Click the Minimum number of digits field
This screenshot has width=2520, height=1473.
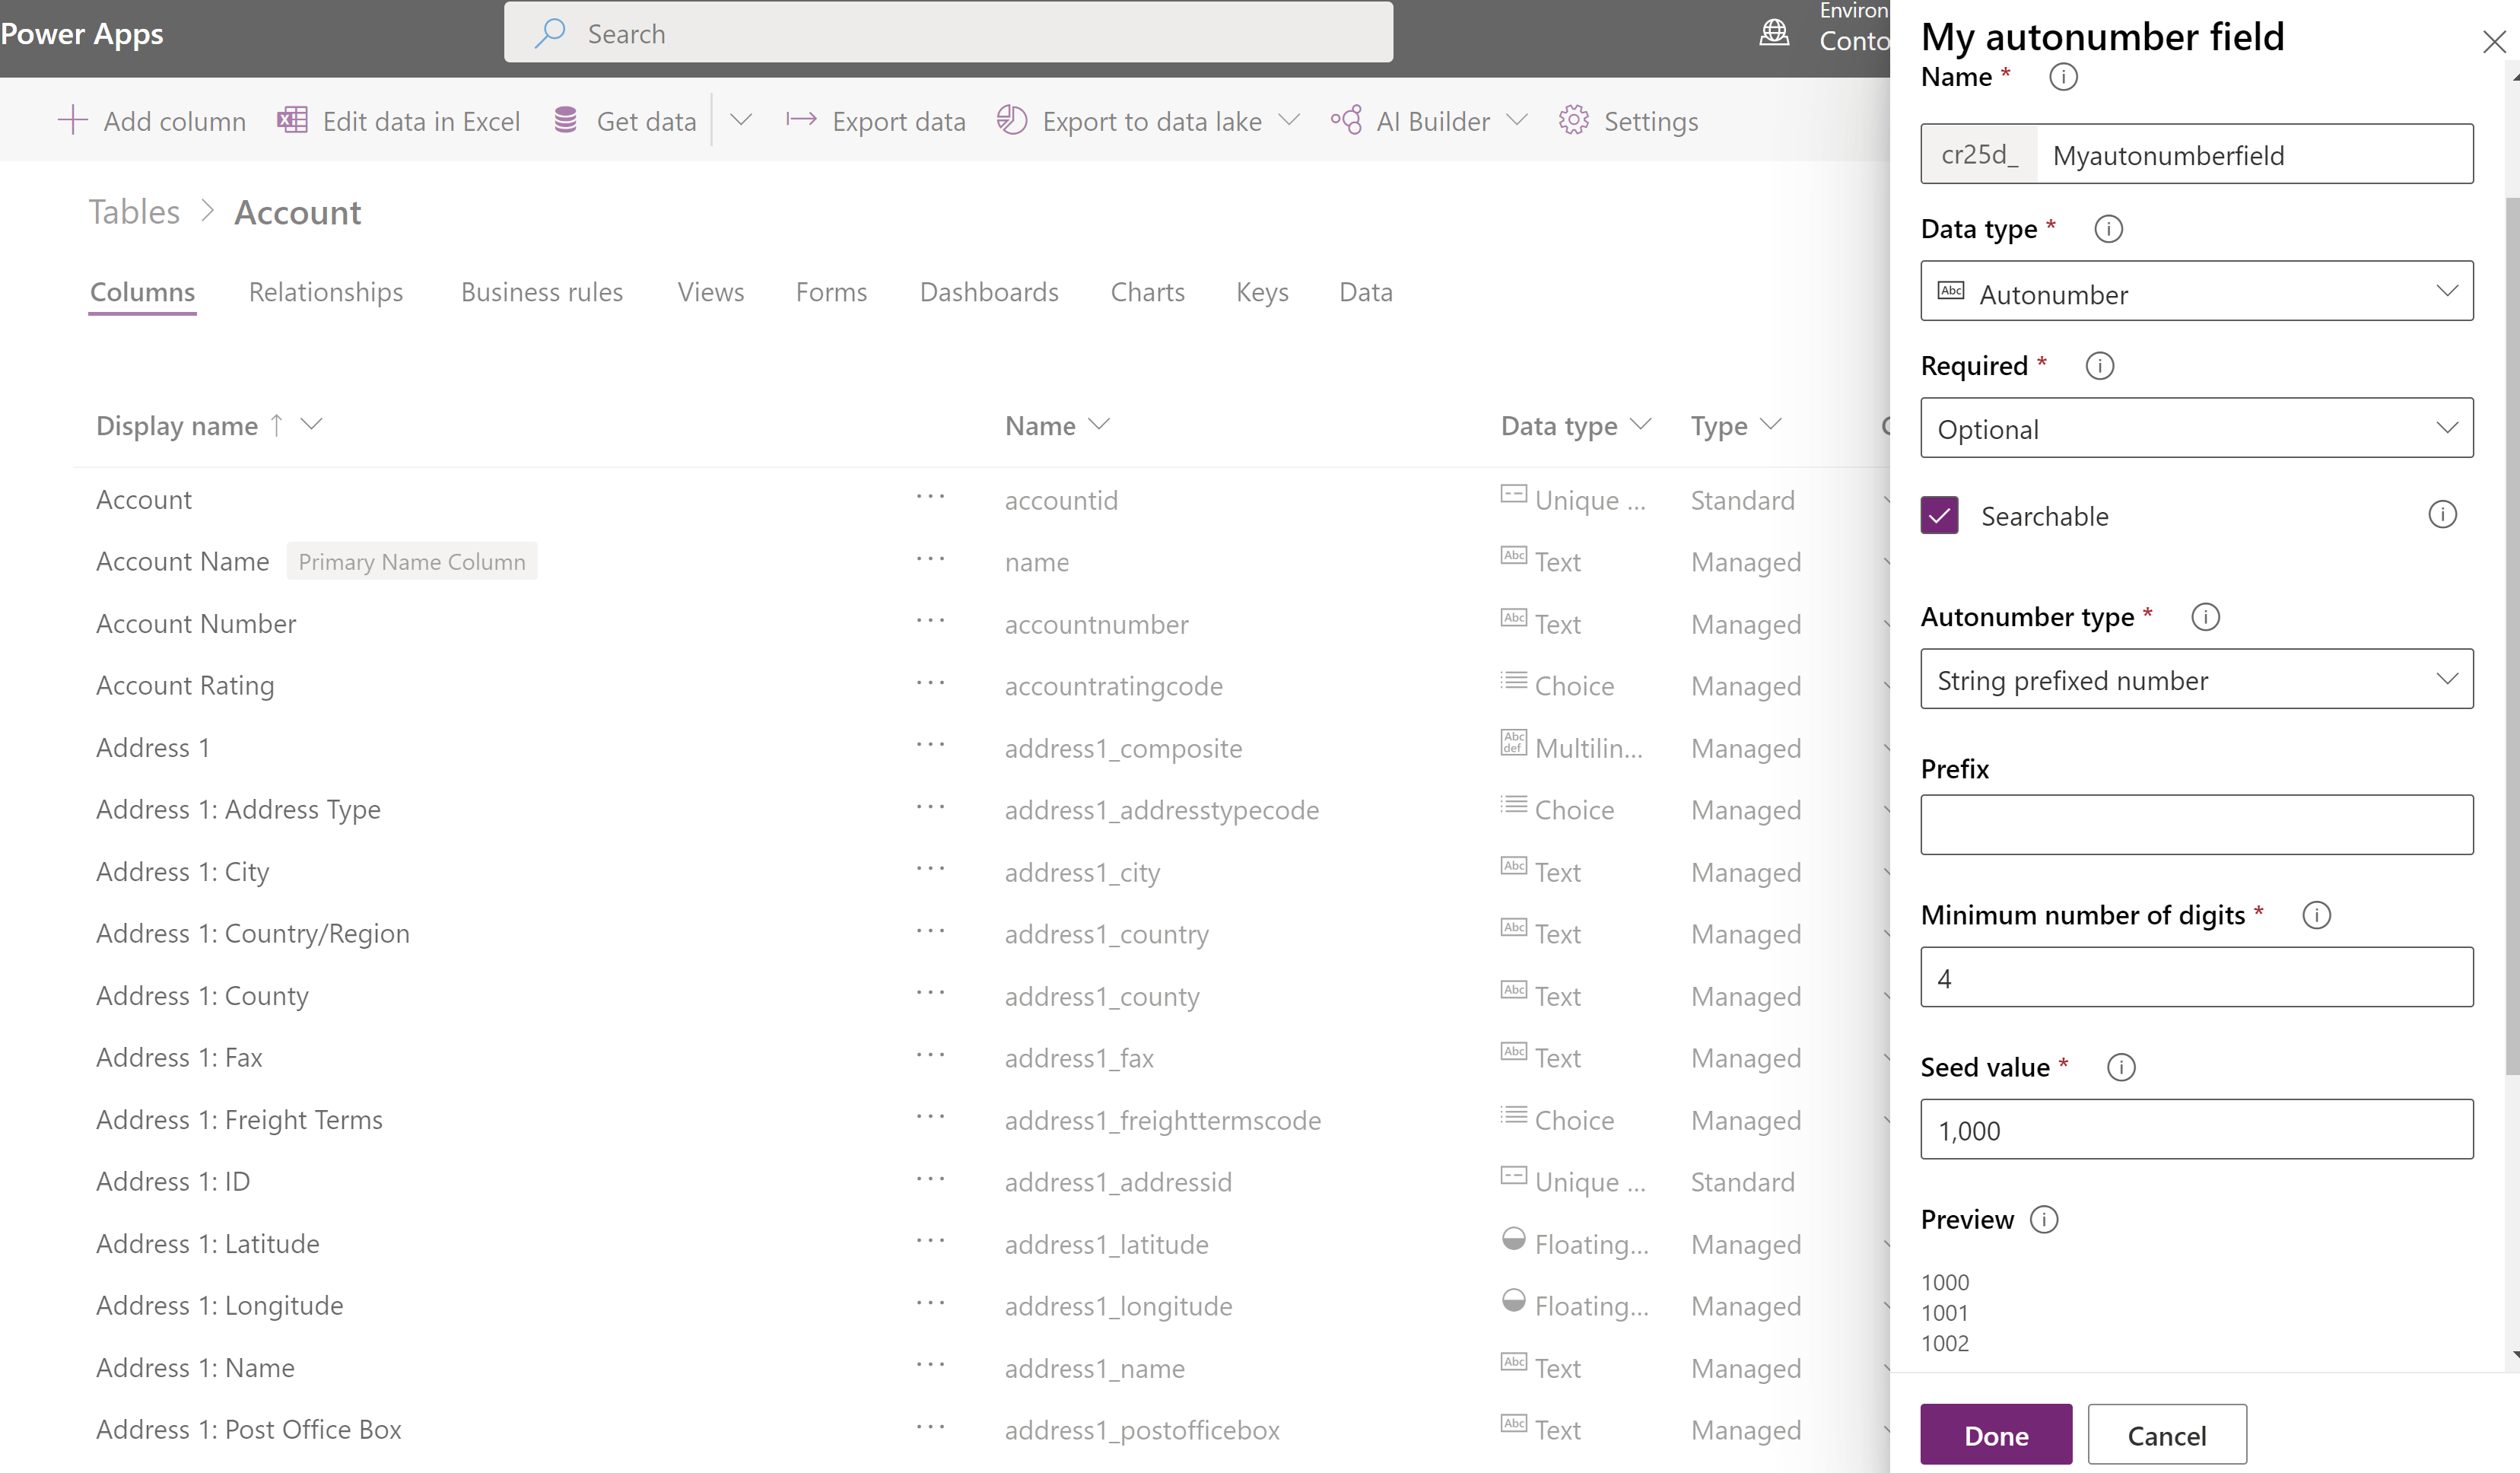2197,977
